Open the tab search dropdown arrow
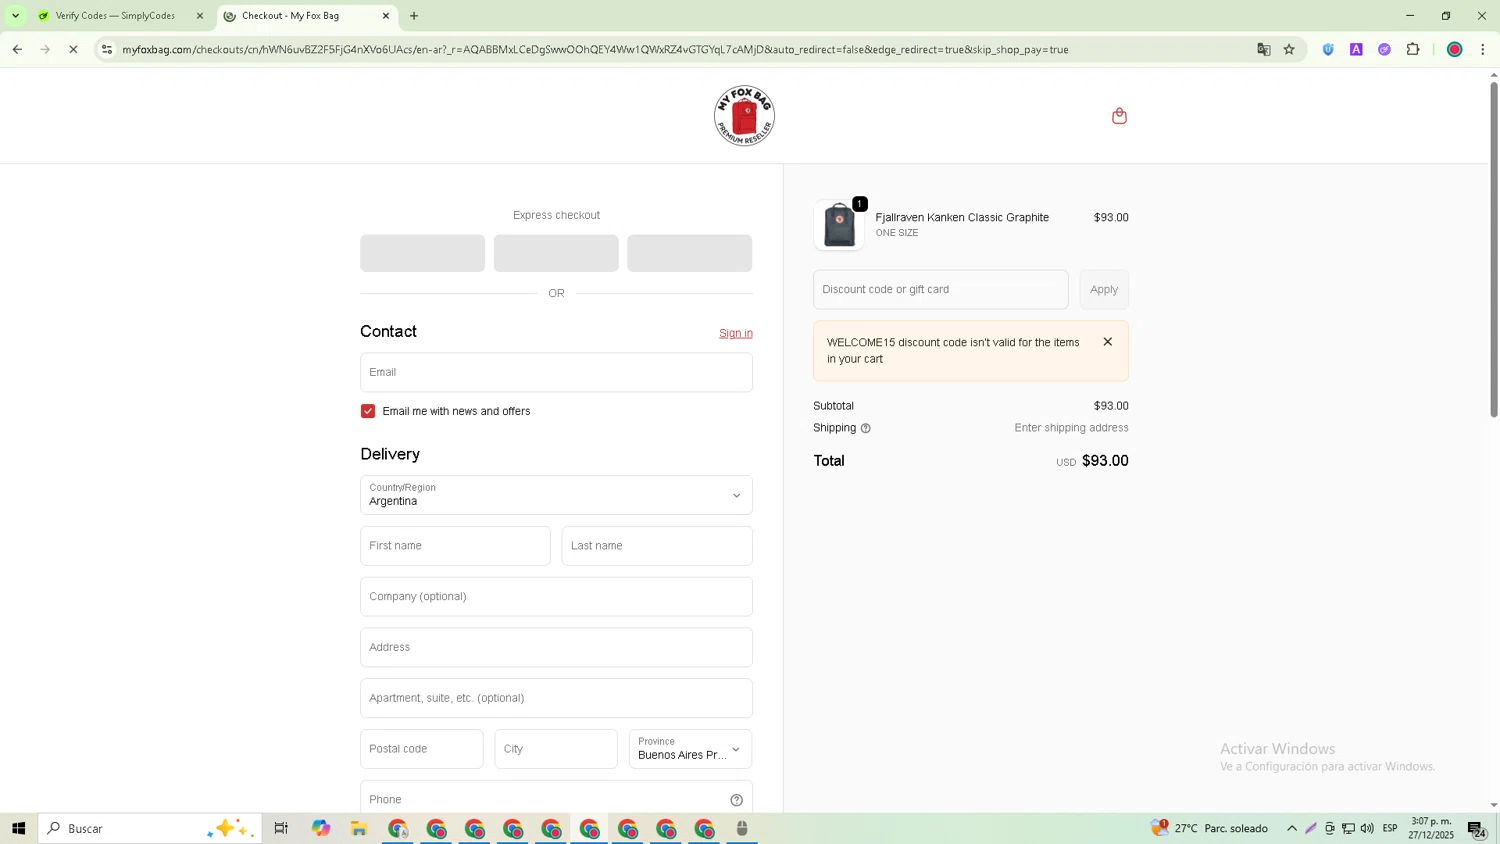1500x844 pixels. (15, 16)
